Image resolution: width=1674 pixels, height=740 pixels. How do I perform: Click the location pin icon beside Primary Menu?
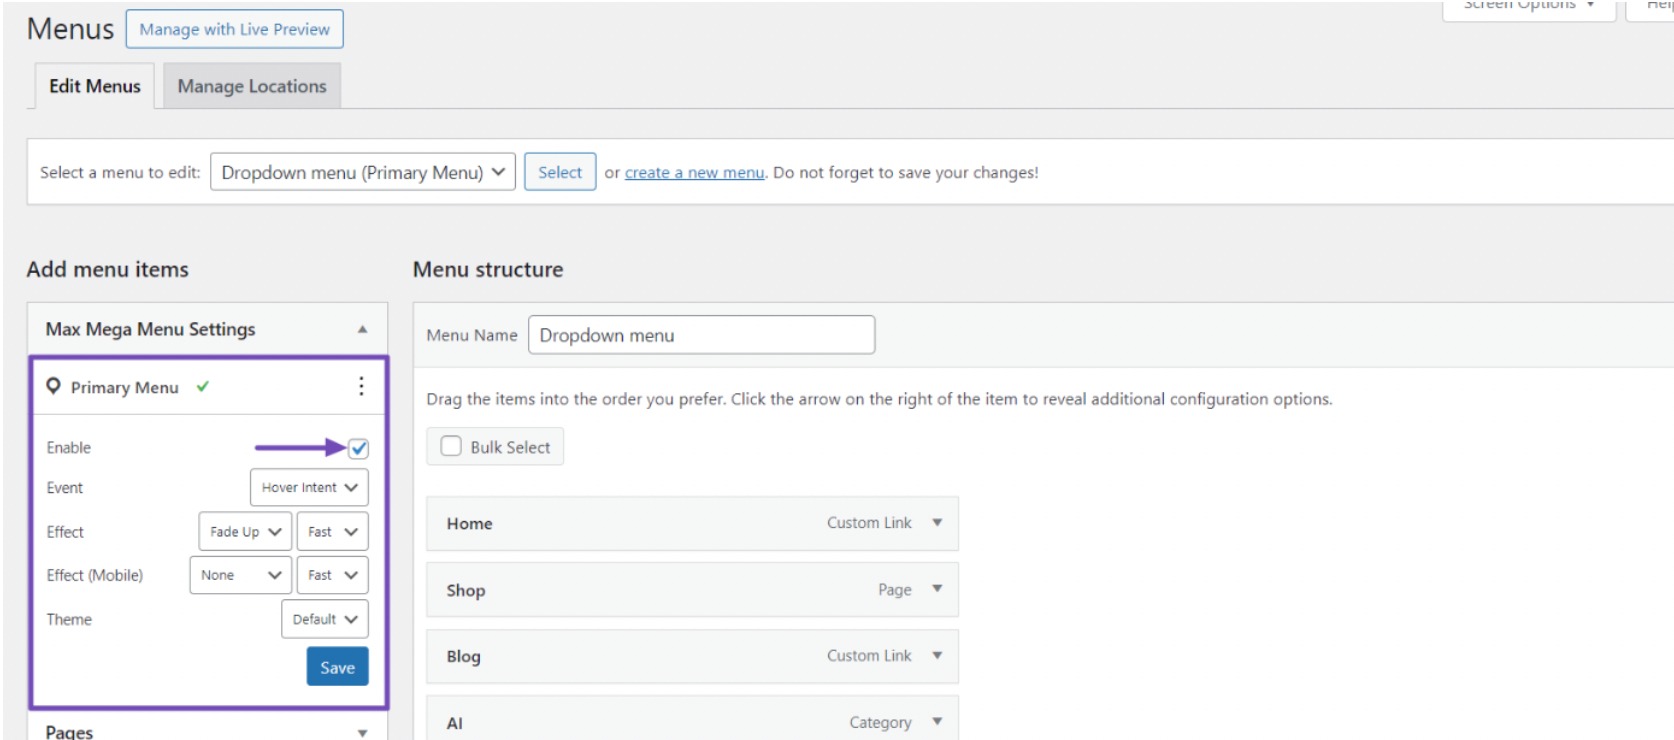(x=53, y=386)
